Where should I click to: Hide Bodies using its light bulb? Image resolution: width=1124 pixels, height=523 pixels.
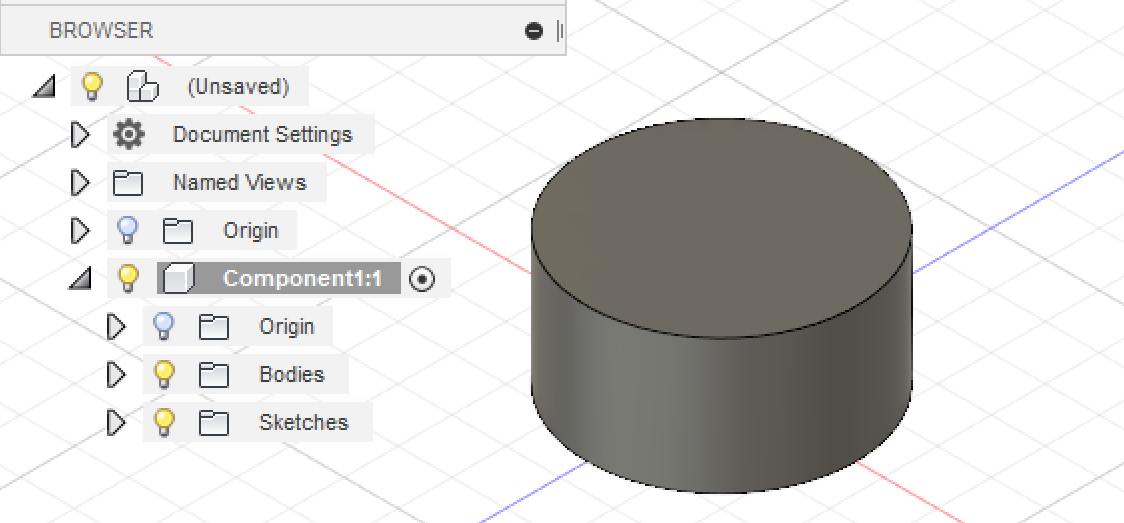click(x=163, y=374)
